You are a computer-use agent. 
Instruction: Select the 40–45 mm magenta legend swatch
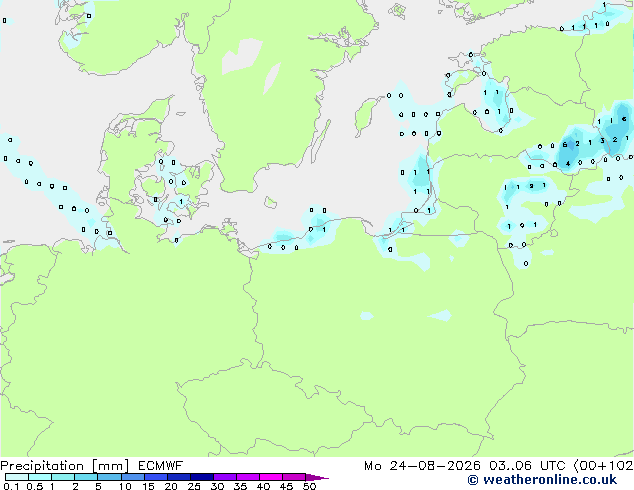tap(271, 477)
